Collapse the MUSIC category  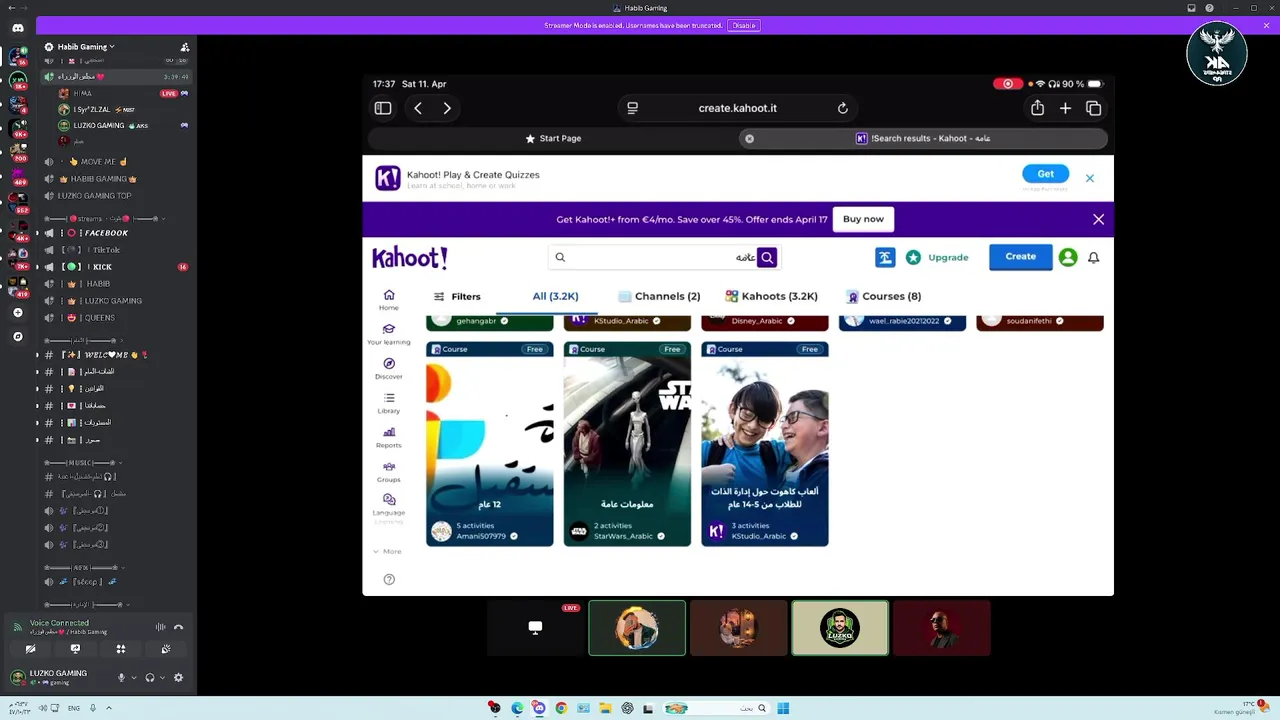point(85,462)
